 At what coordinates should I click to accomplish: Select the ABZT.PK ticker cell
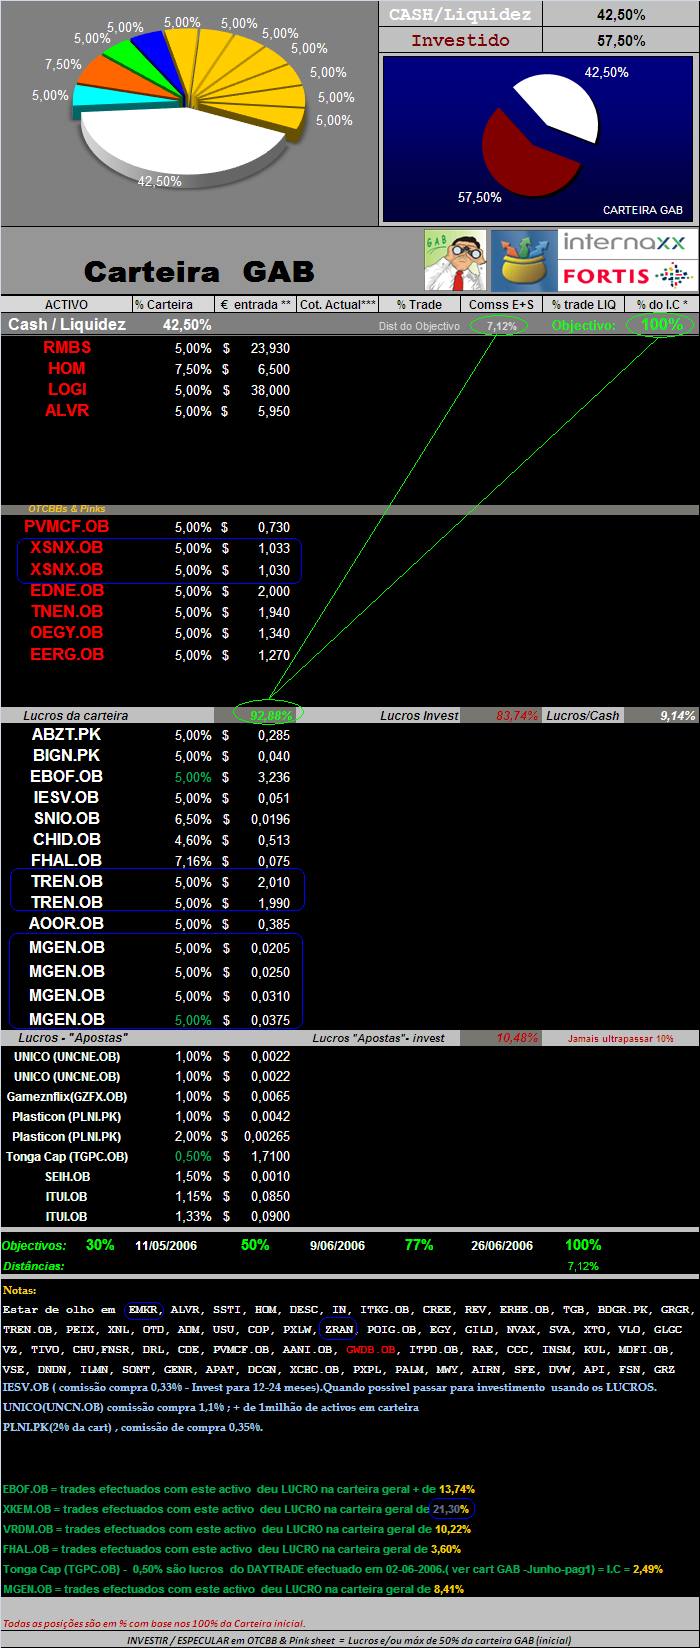67,734
